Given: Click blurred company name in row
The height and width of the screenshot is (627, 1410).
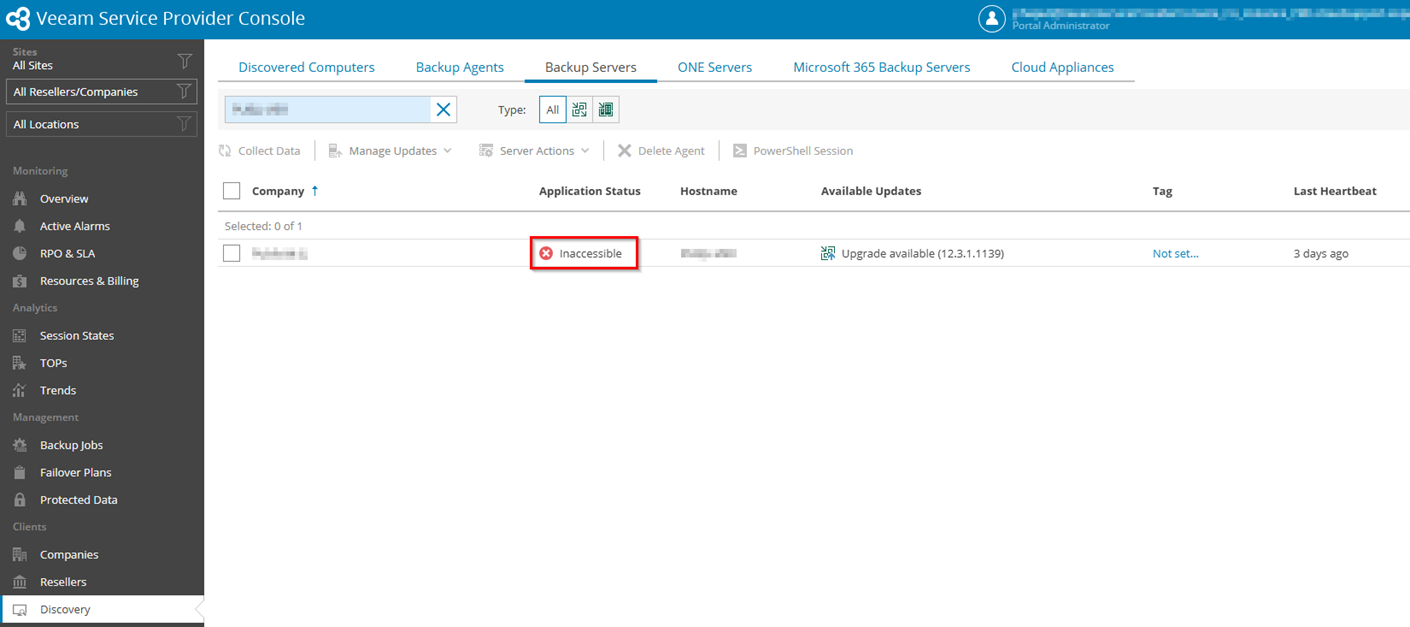Looking at the screenshot, I should point(279,253).
